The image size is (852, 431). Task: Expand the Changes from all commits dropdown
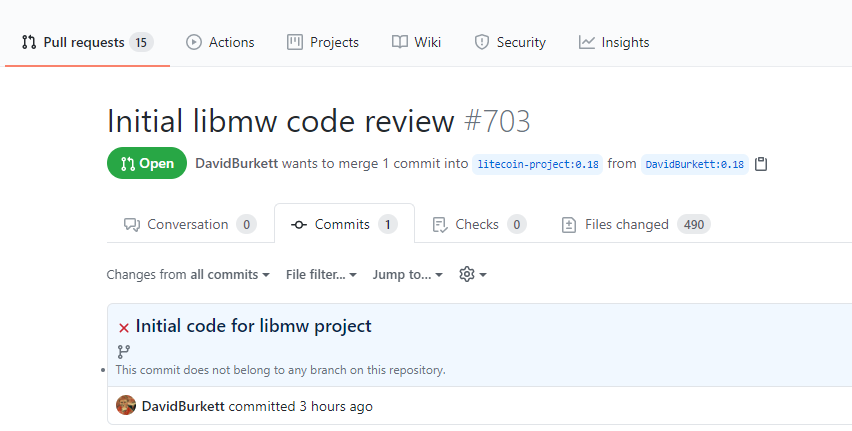click(188, 274)
